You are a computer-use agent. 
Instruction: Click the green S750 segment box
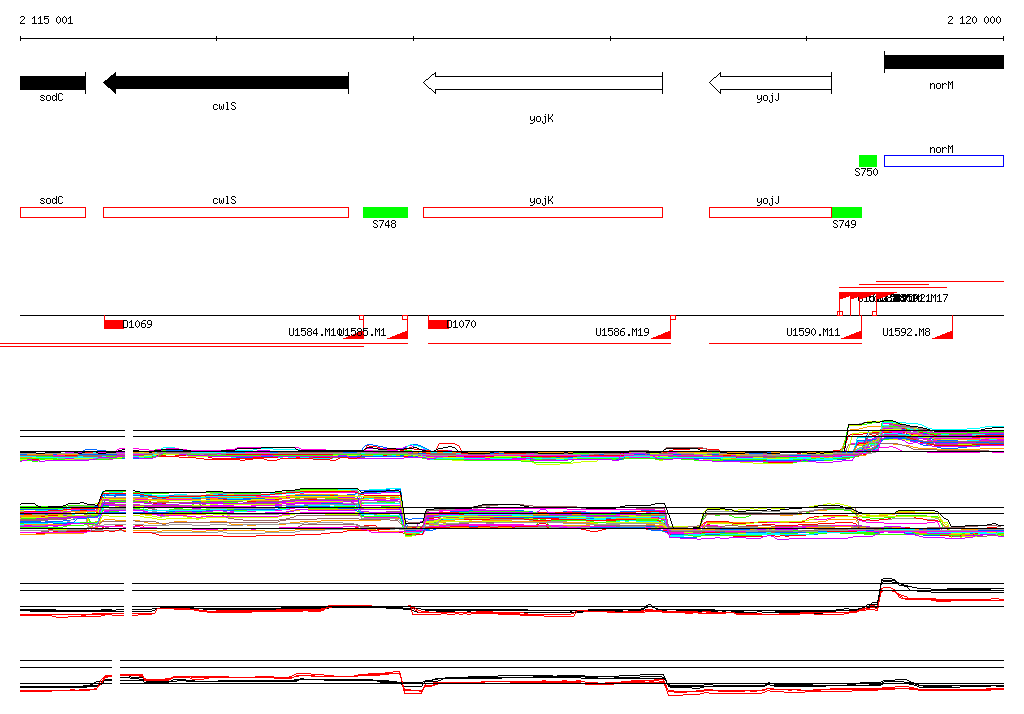point(868,161)
